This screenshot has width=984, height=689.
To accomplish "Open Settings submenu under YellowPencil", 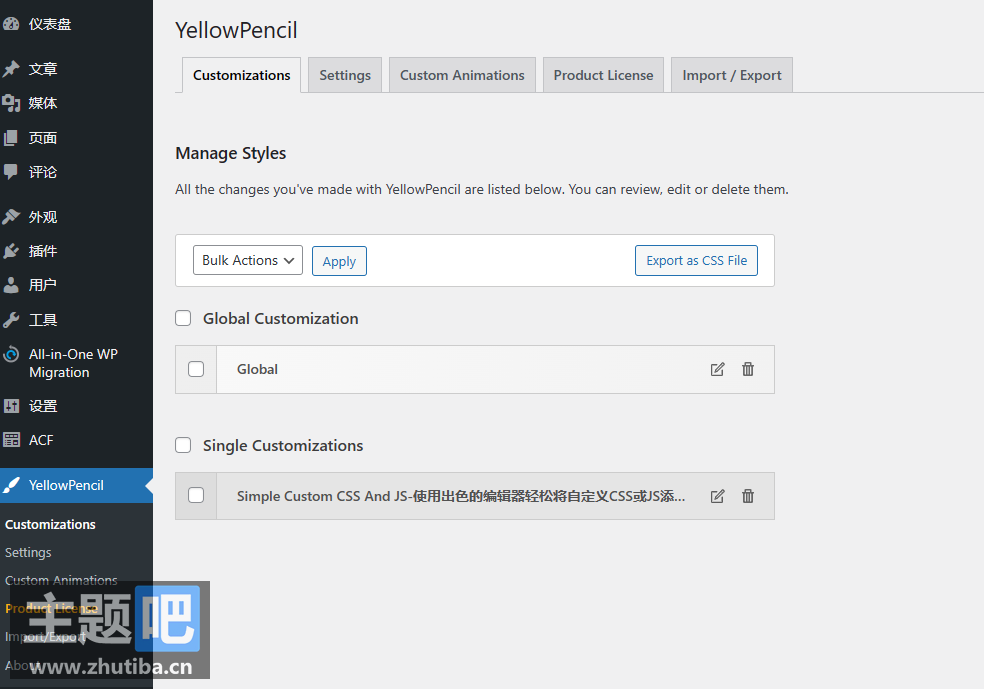I will 28,553.
